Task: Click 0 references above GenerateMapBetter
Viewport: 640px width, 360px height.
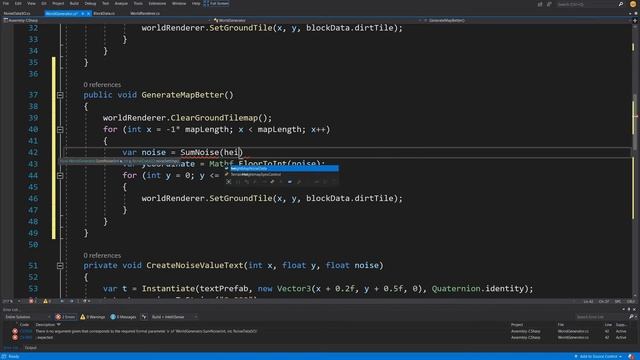Action: 102,85
